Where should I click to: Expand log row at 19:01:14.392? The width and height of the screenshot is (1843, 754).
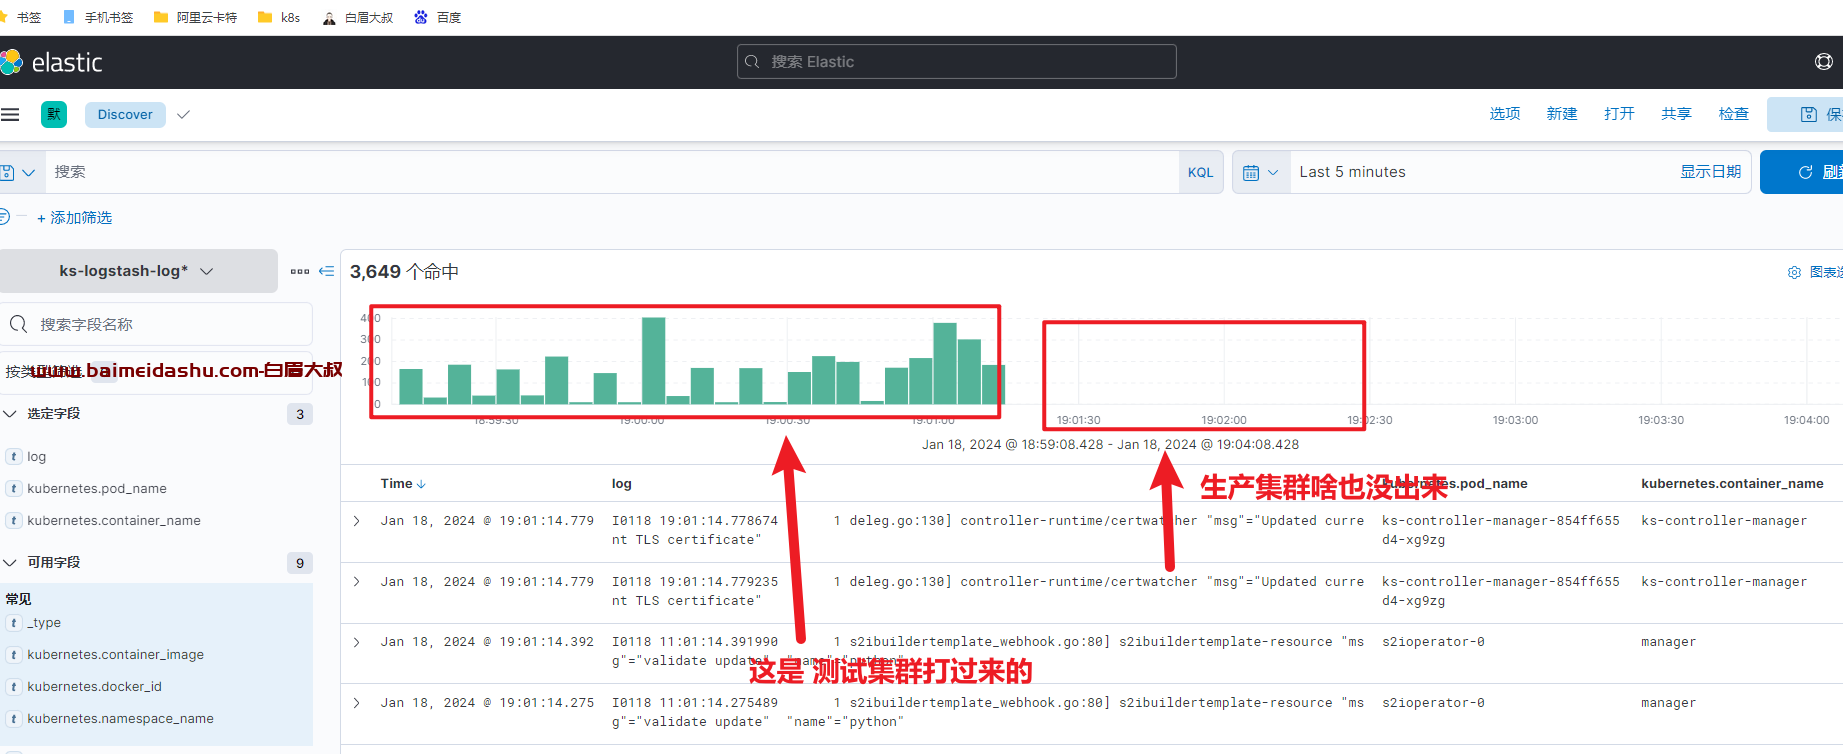356,642
